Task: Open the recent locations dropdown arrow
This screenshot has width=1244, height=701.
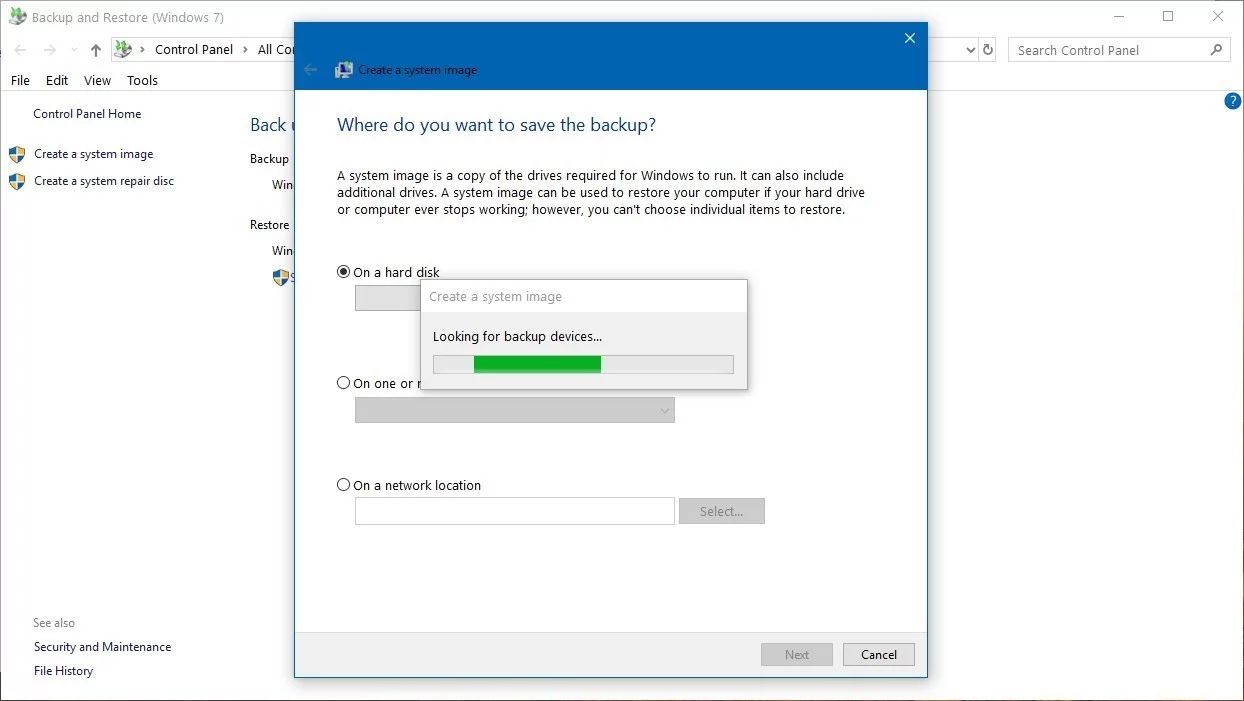Action: coord(74,50)
